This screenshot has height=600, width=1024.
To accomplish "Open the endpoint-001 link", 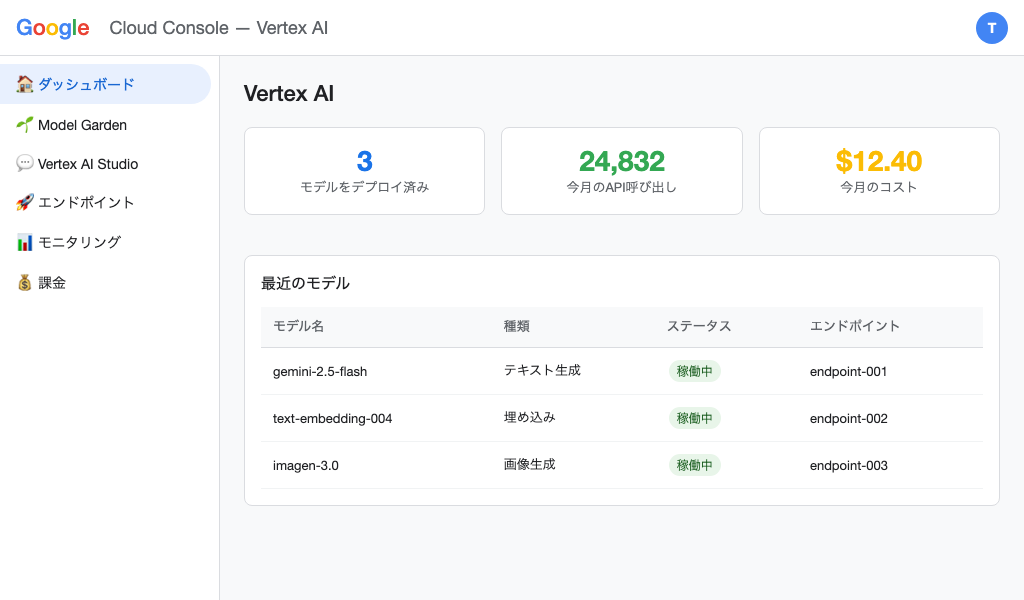I will pyautogui.click(x=848, y=371).
